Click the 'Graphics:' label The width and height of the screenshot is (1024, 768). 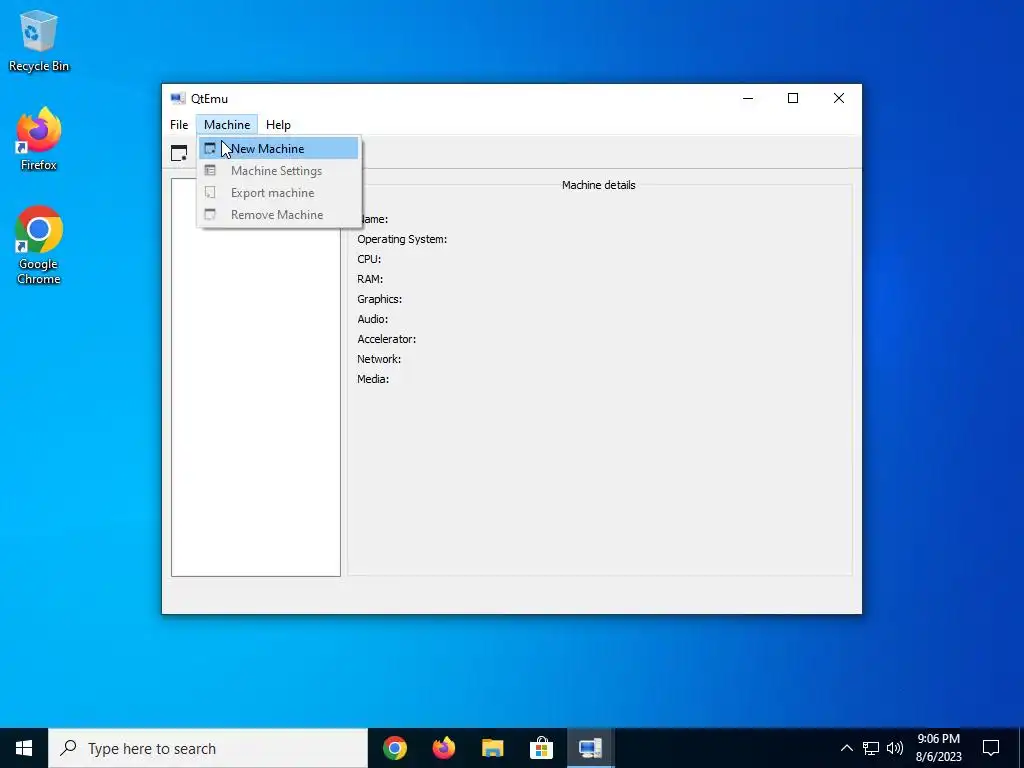coord(379,299)
